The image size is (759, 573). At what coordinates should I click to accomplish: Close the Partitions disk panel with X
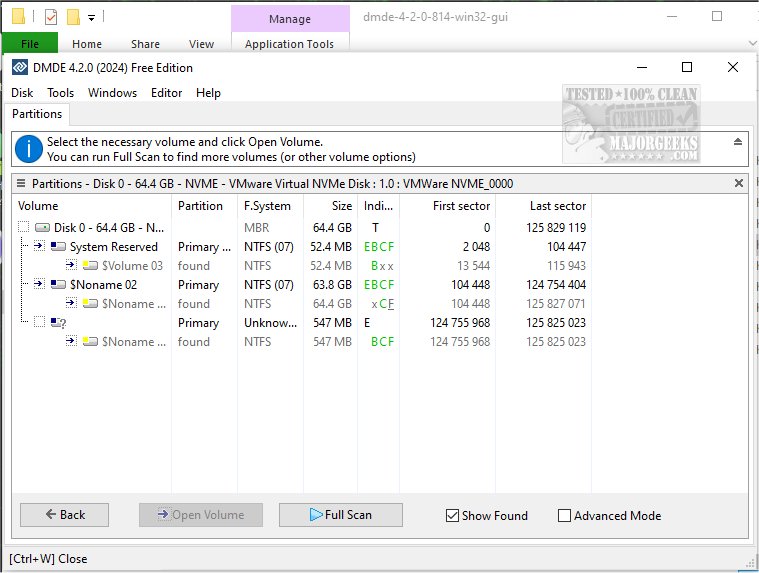coord(739,183)
